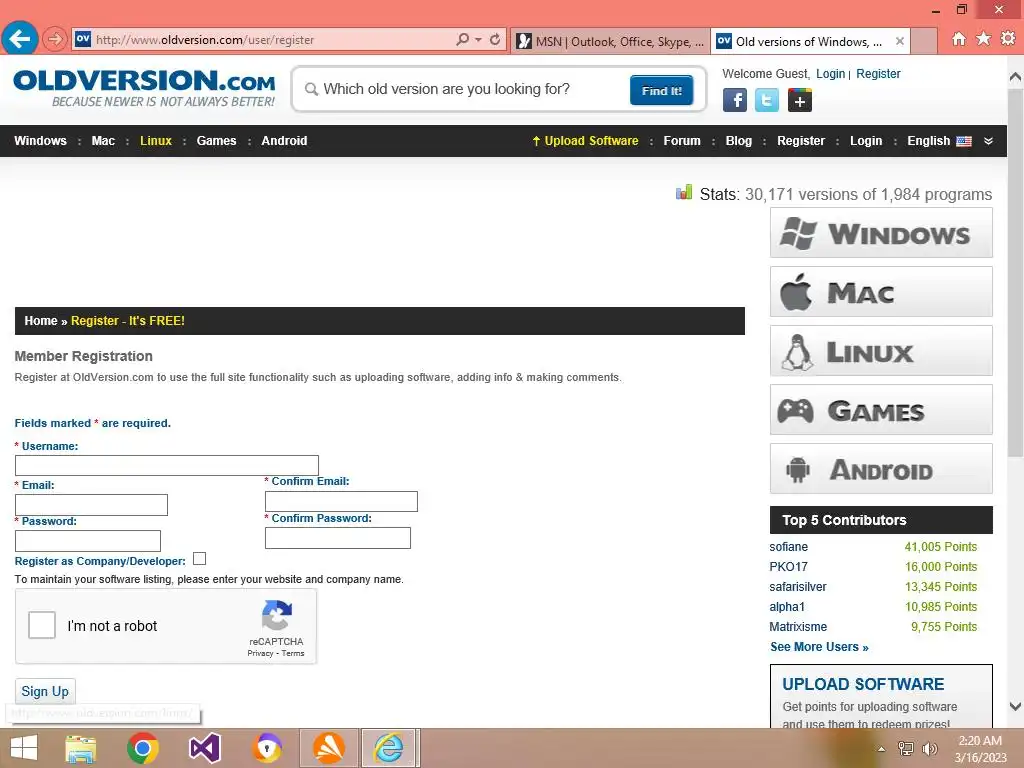Click the browser forward arrow button
Image resolution: width=1024 pixels, height=768 pixels.
(x=55, y=39)
